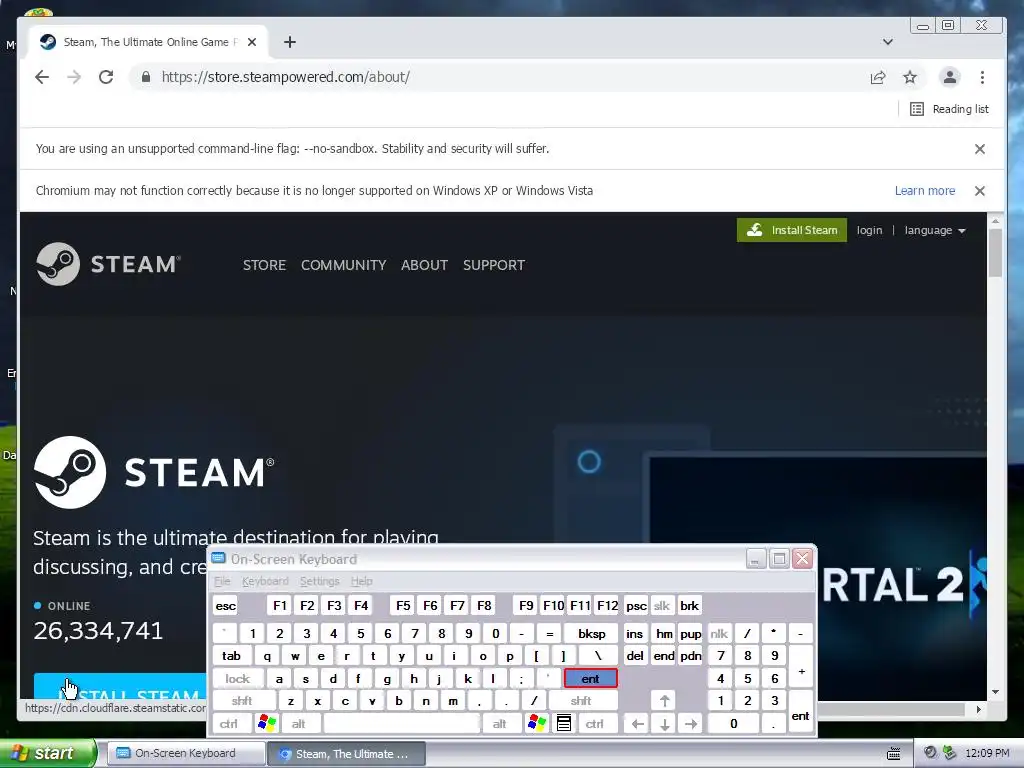Open the Windows start menu
This screenshot has height=768, width=1024.
pyautogui.click(x=47, y=753)
